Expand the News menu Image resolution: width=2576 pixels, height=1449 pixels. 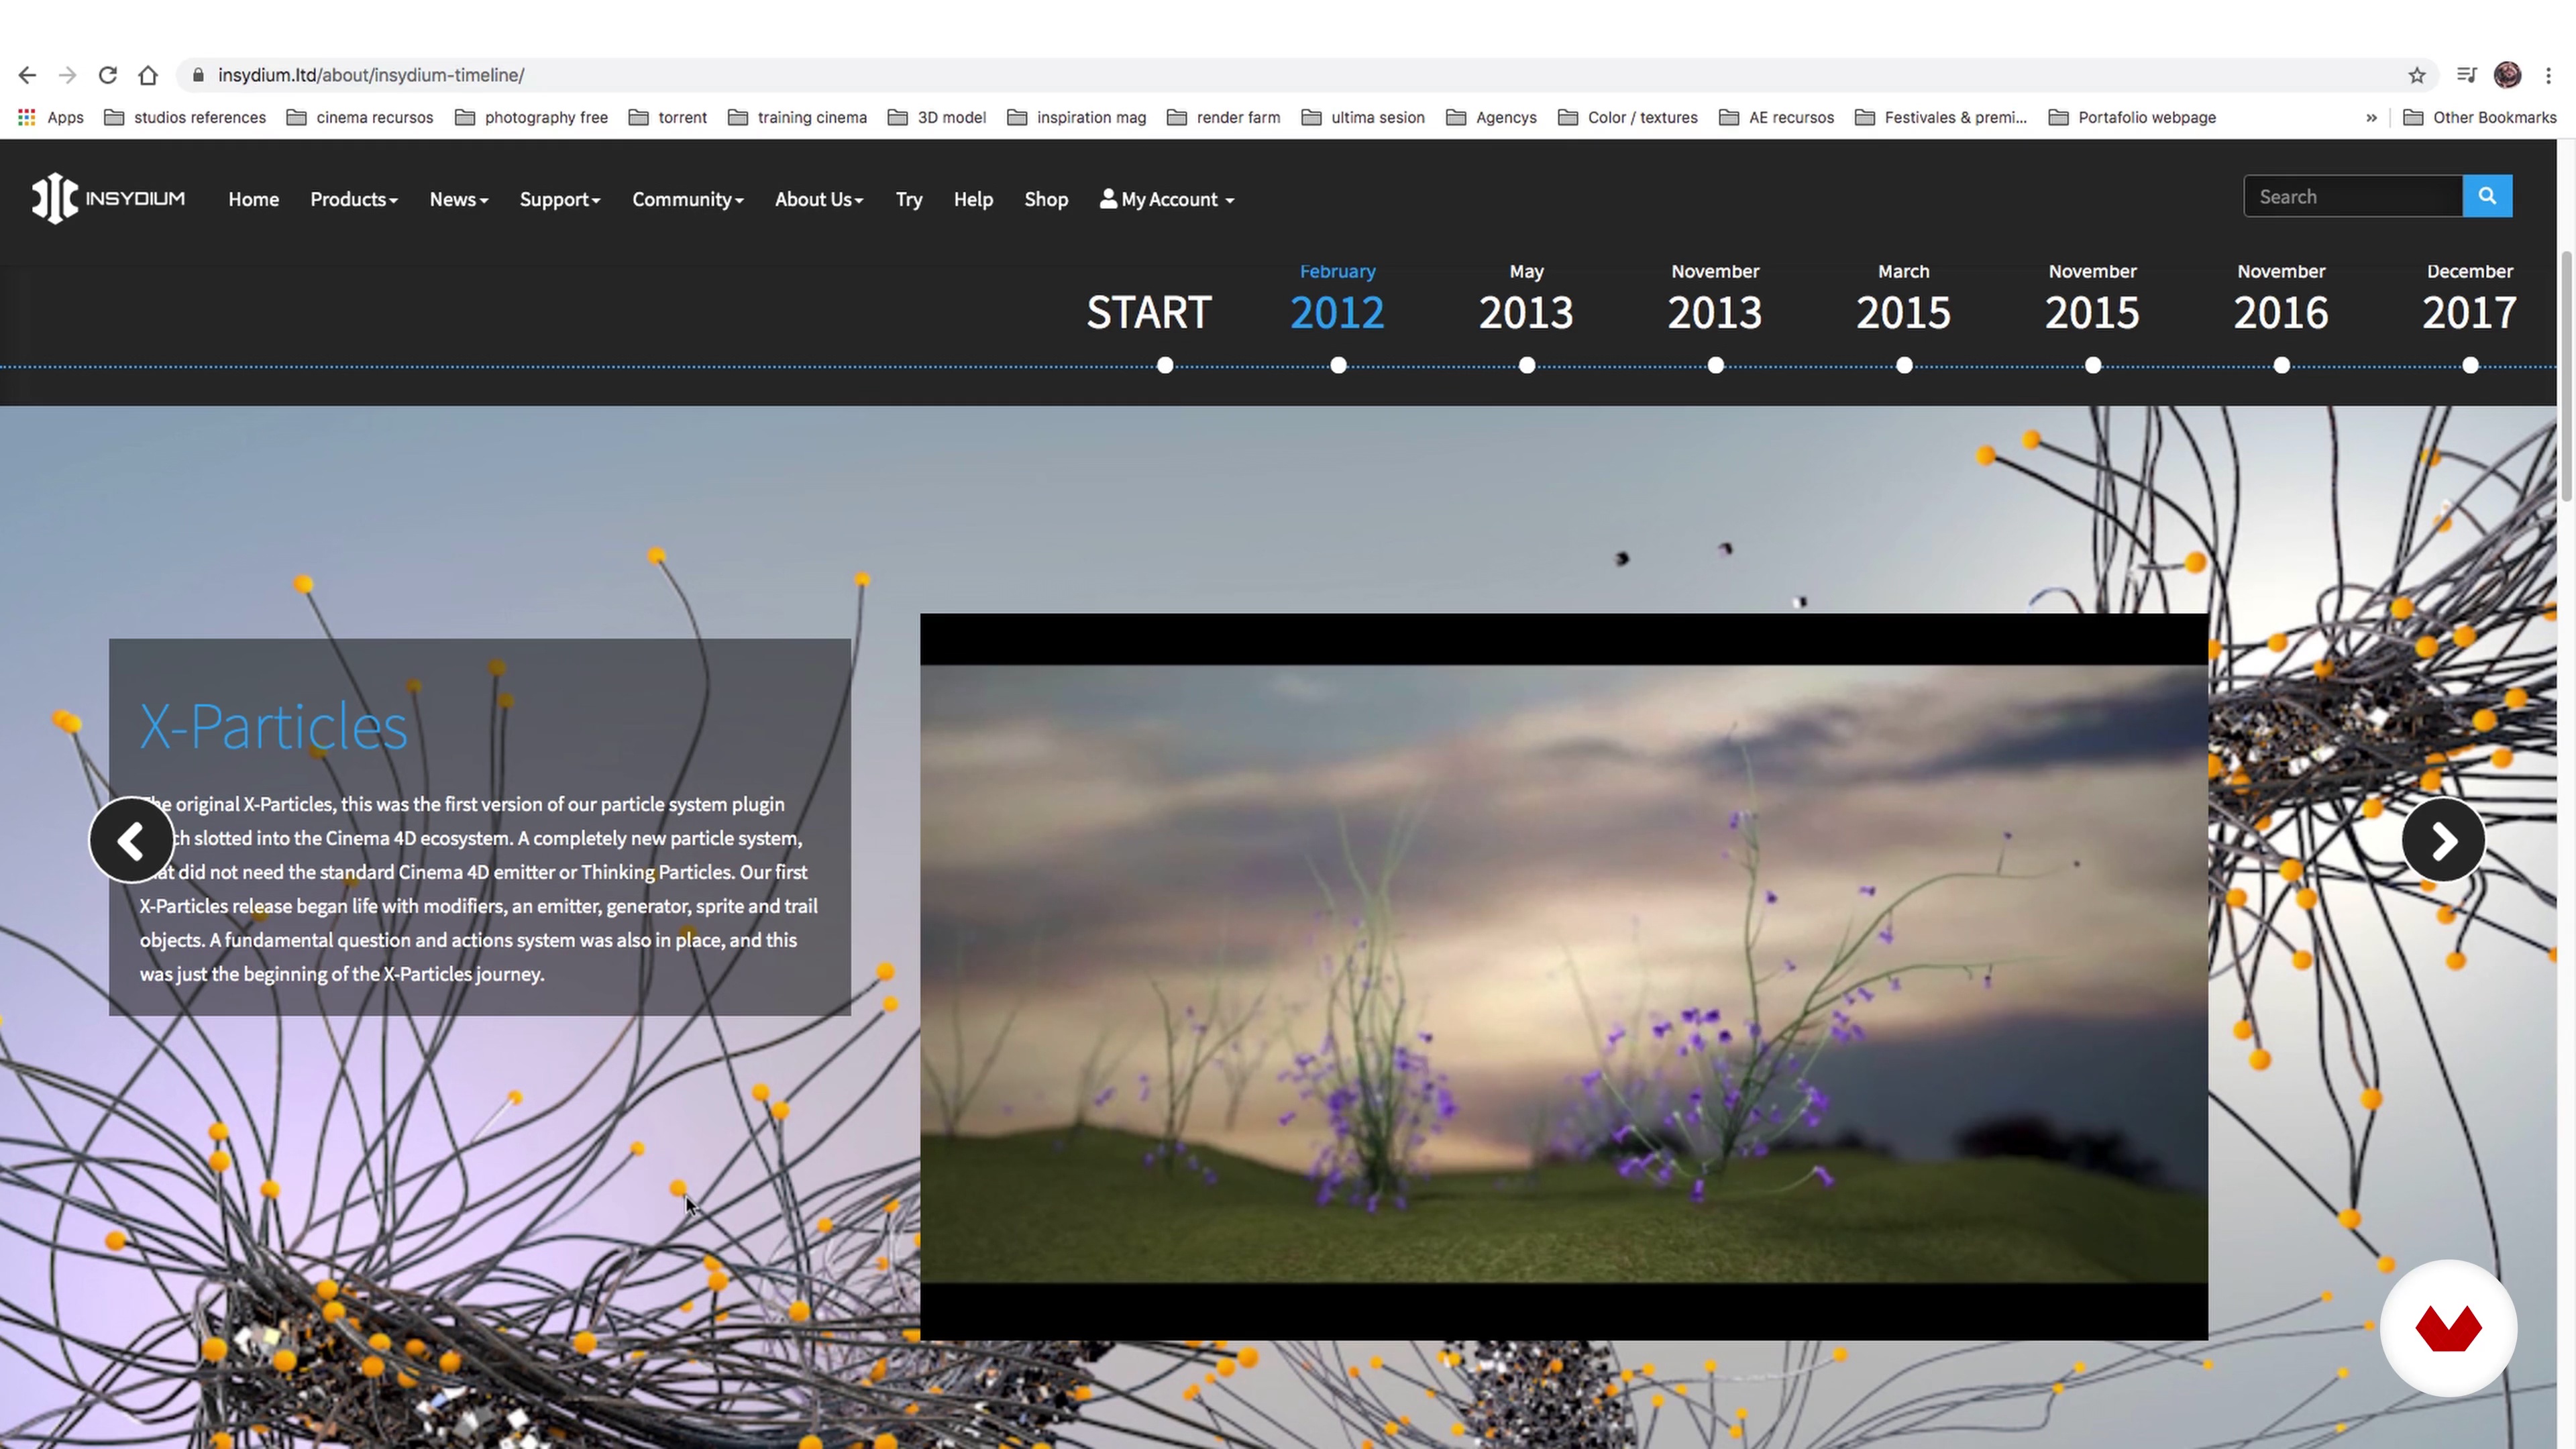click(x=459, y=199)
